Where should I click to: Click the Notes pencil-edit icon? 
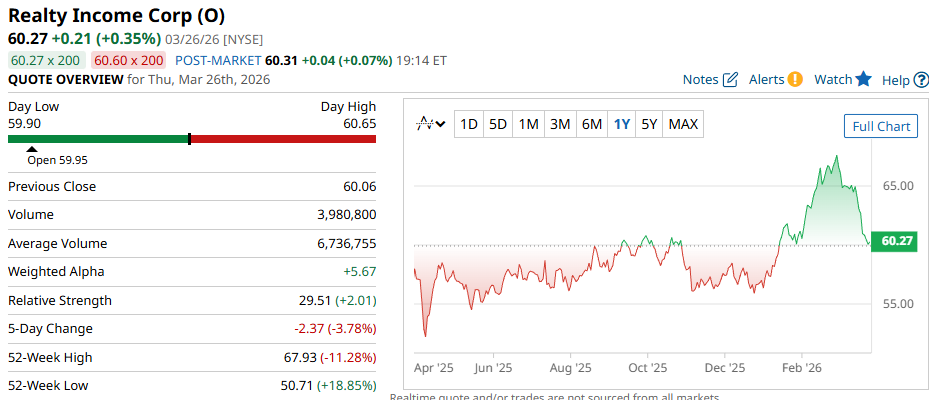click(730, 80)
